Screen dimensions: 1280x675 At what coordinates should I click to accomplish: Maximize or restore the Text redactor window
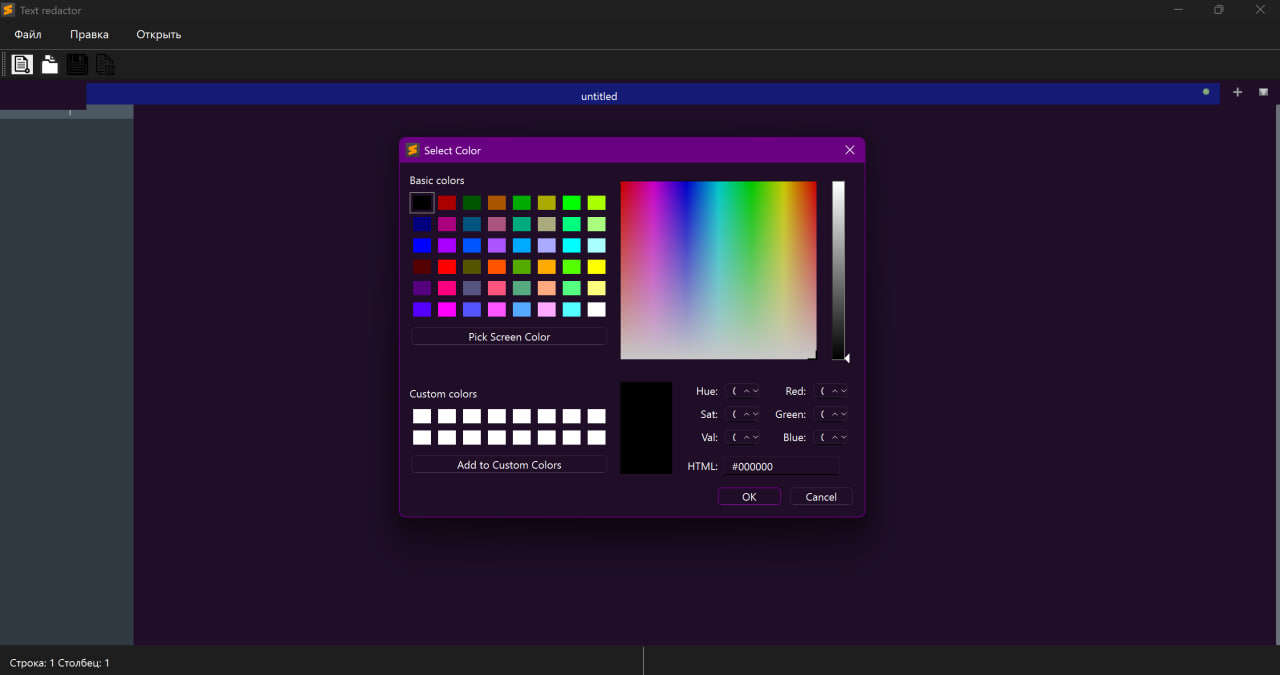pyautogui.click(x=1218, y=10)
